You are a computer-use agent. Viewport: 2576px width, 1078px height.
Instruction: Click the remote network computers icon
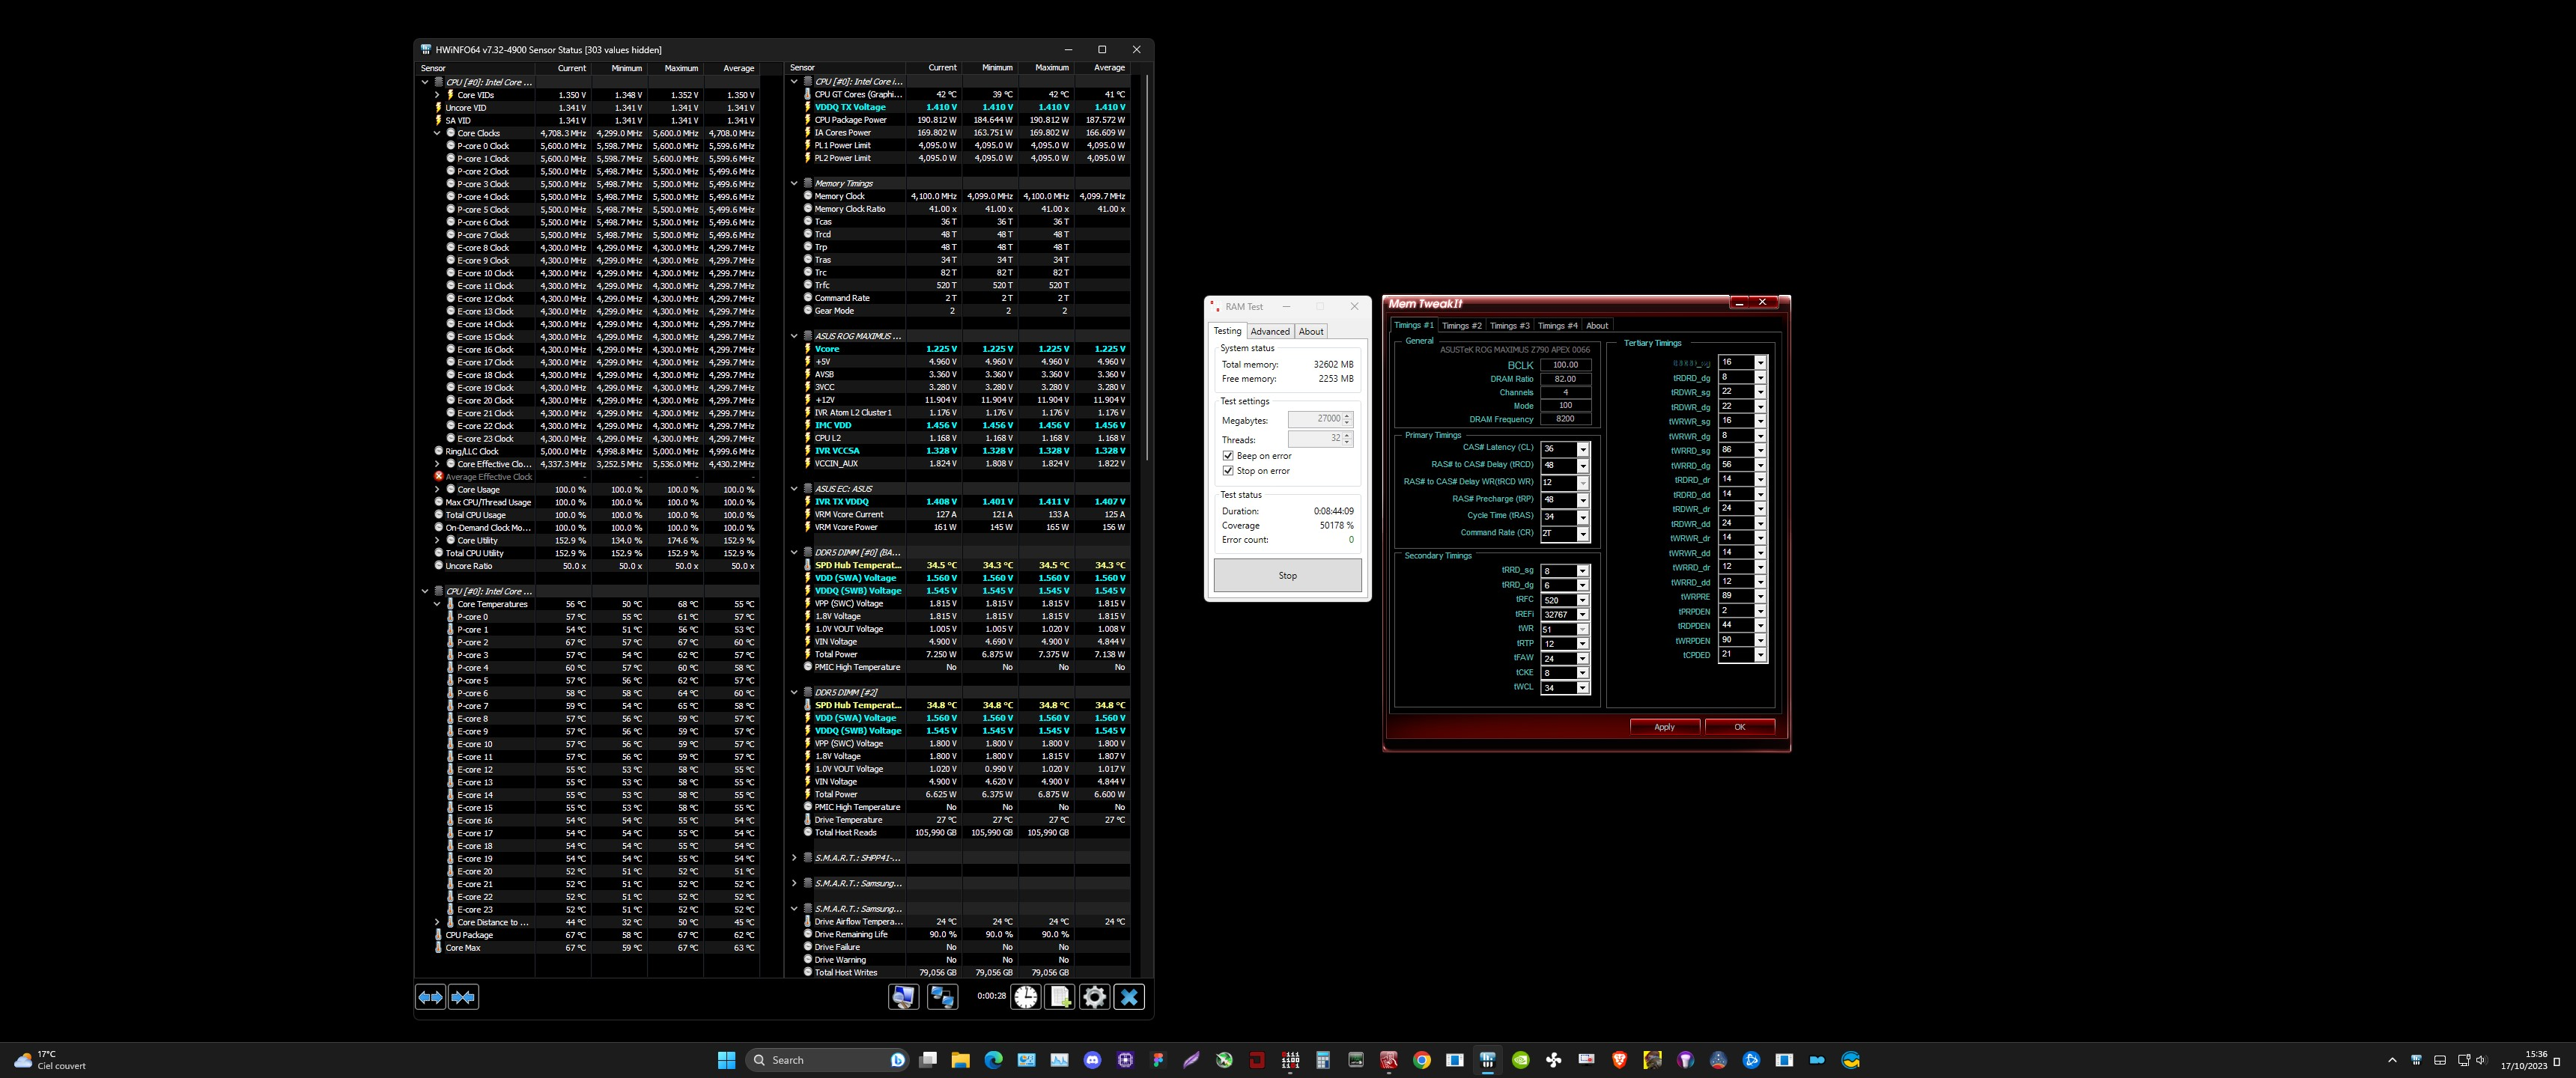coord(942,997)
